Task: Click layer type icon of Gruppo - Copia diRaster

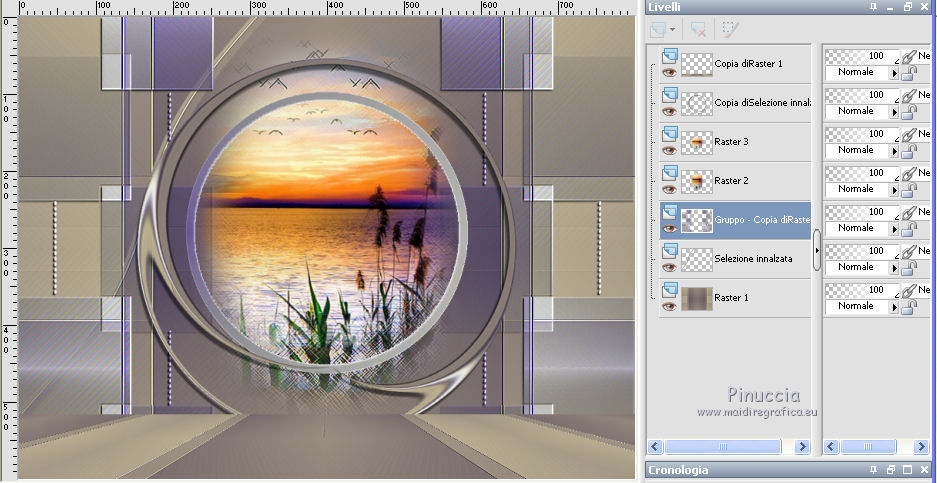Action: coord(669,211)
